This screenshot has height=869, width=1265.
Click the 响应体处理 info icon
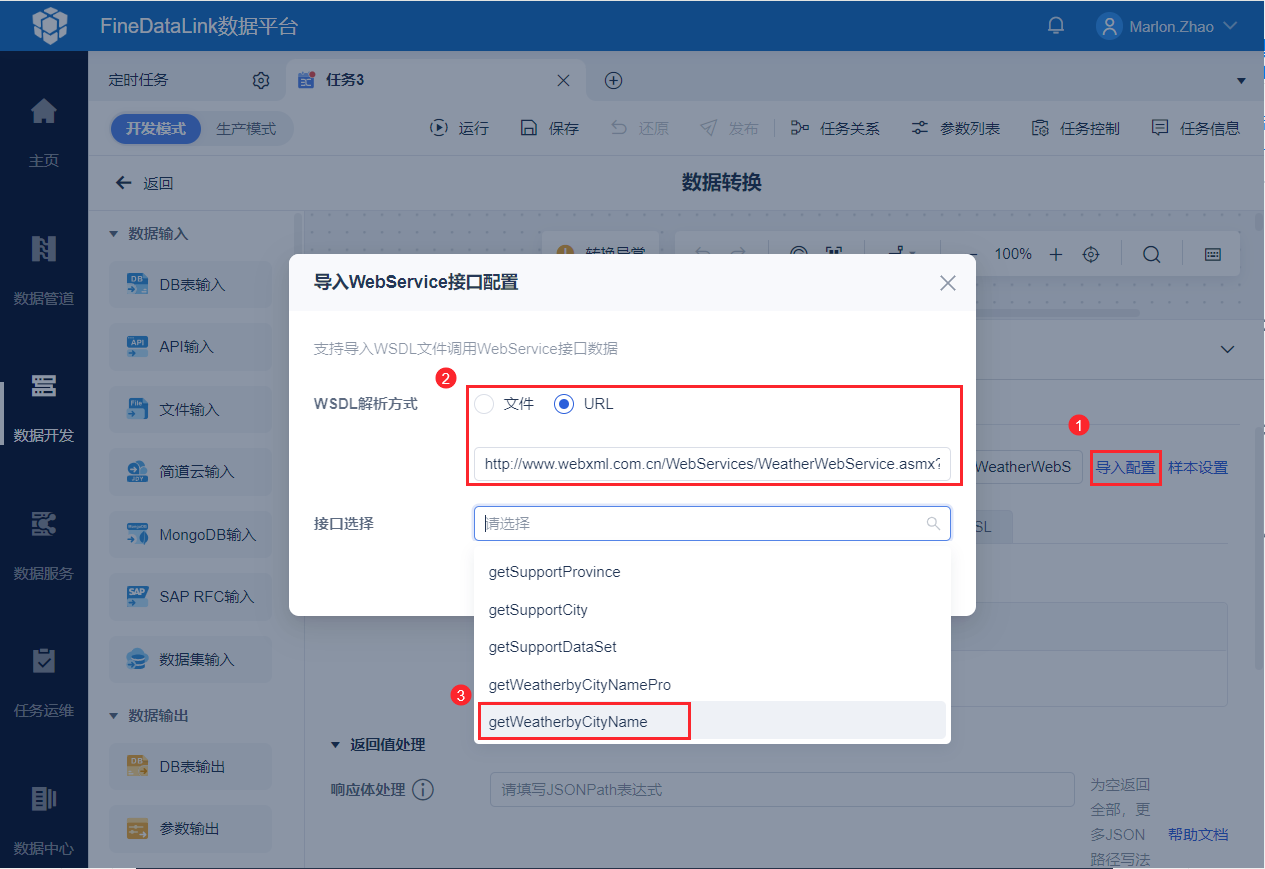(x=423, y=790)
